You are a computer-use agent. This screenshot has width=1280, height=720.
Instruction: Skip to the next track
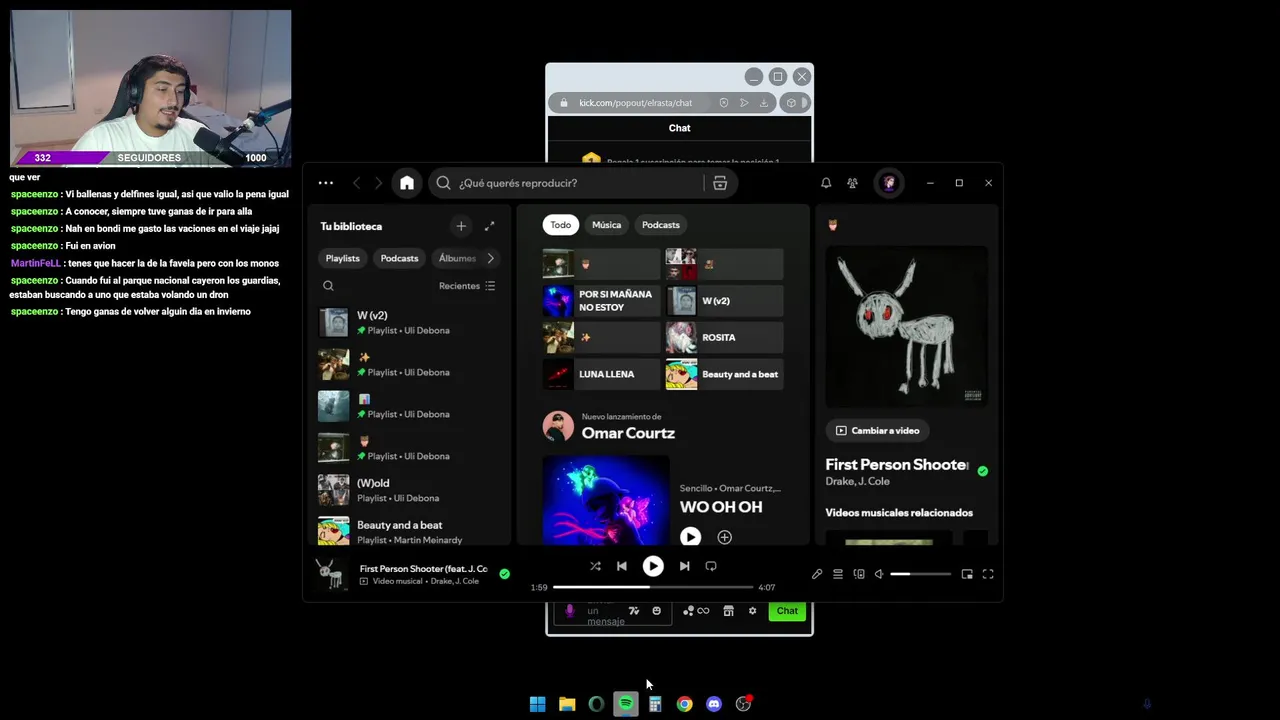coord(684,566)
